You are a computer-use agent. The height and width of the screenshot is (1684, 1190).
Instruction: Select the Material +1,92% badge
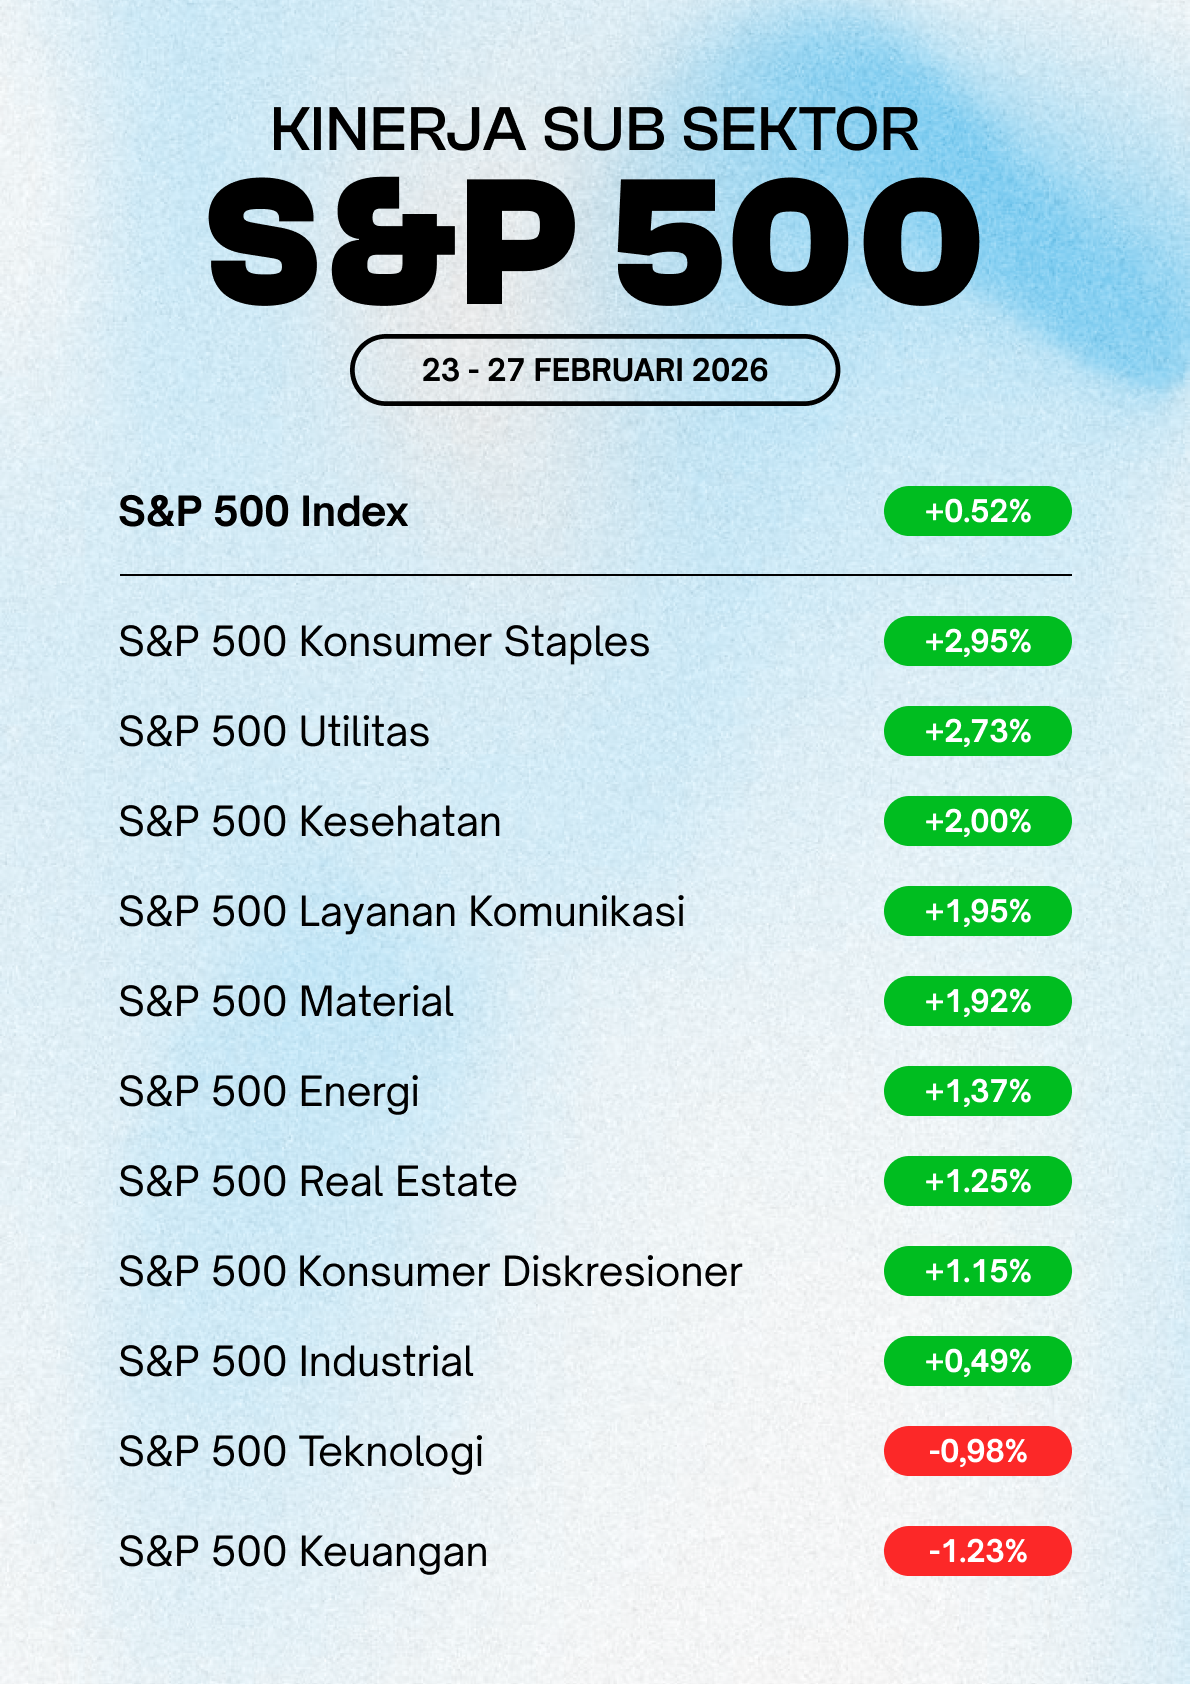tap(977, 1001)
